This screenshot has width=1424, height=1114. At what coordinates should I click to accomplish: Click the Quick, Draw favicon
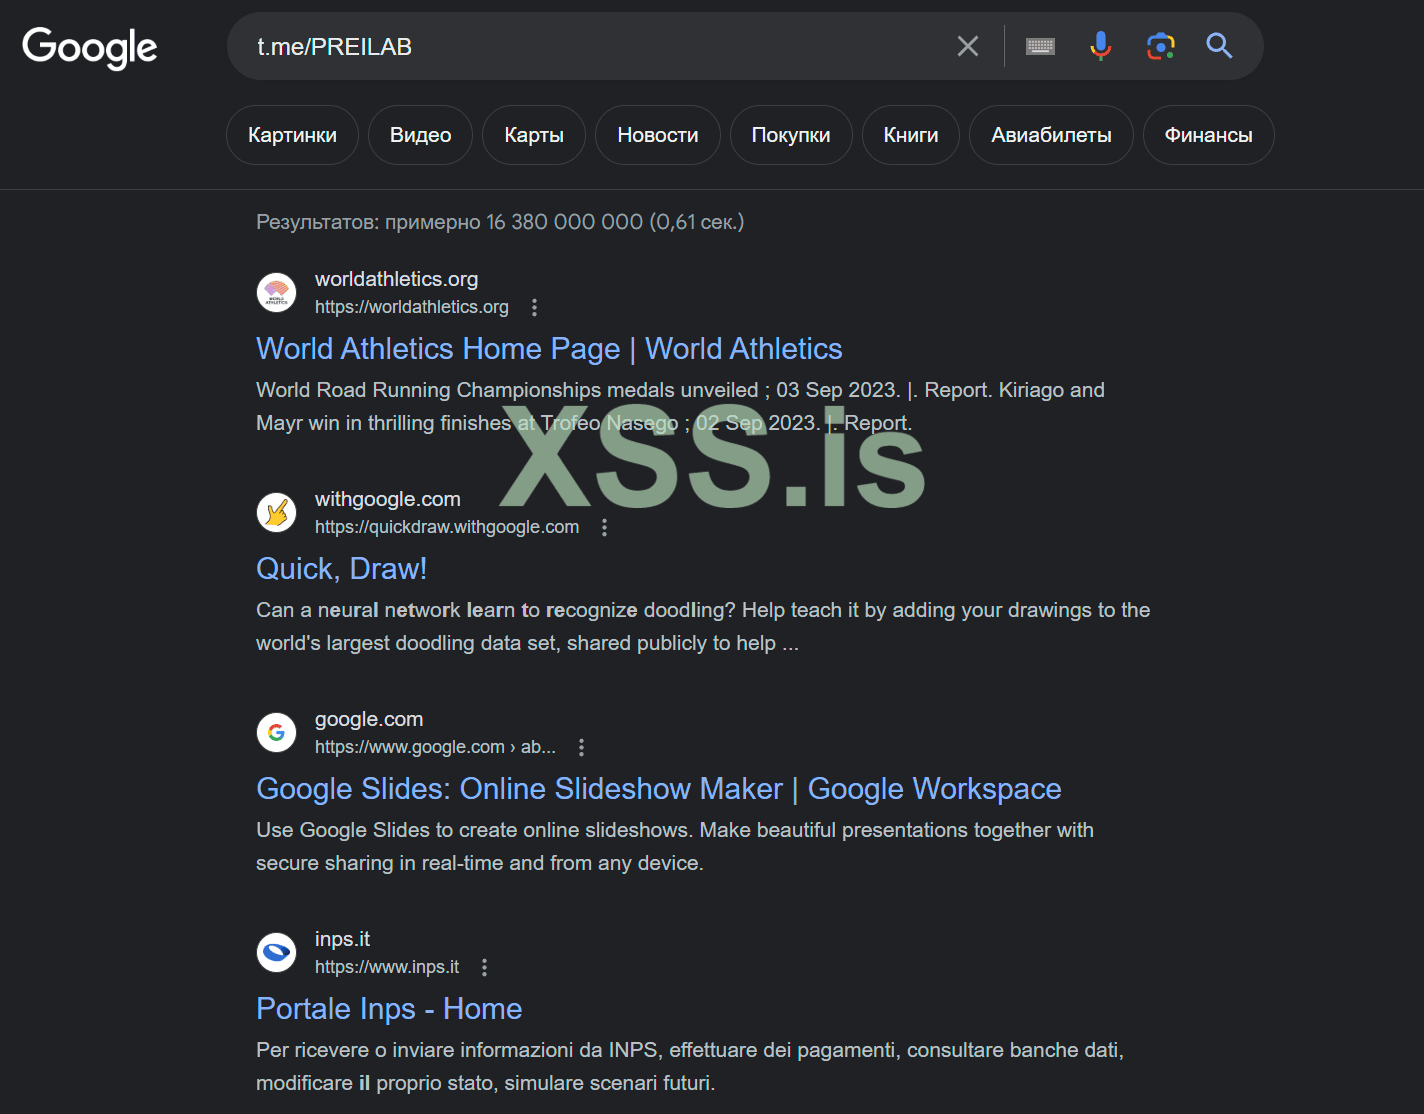[277, 512]
